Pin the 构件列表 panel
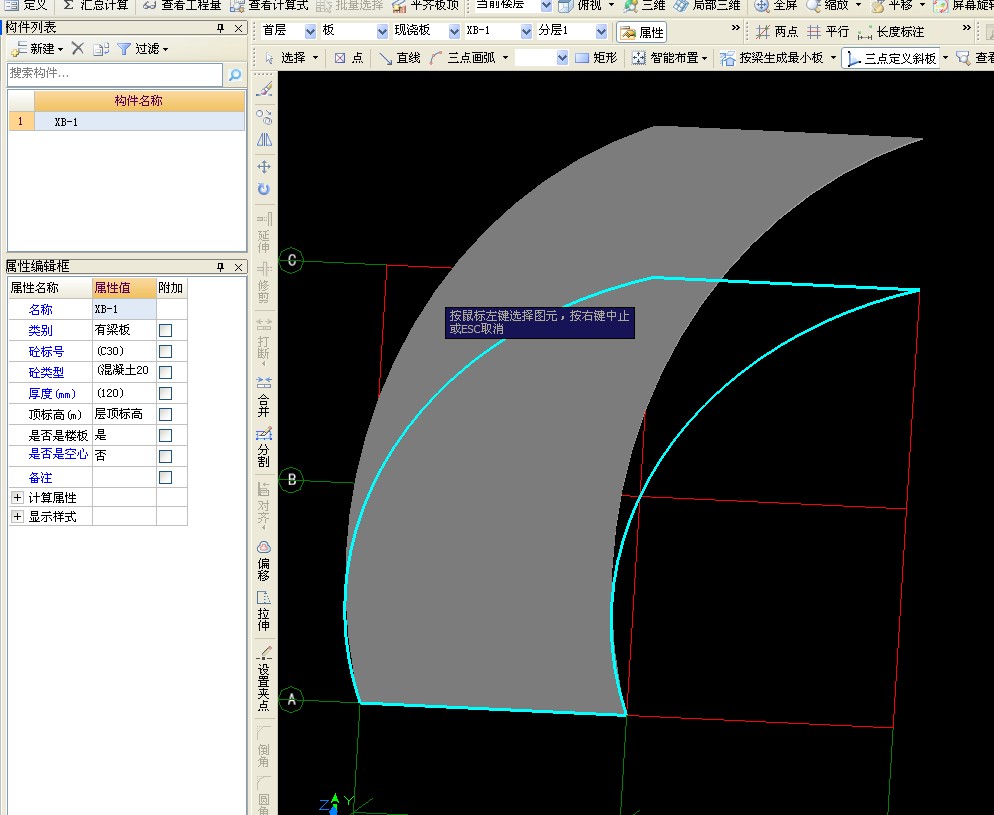The image size is (994, 815). tap(221, 28)
